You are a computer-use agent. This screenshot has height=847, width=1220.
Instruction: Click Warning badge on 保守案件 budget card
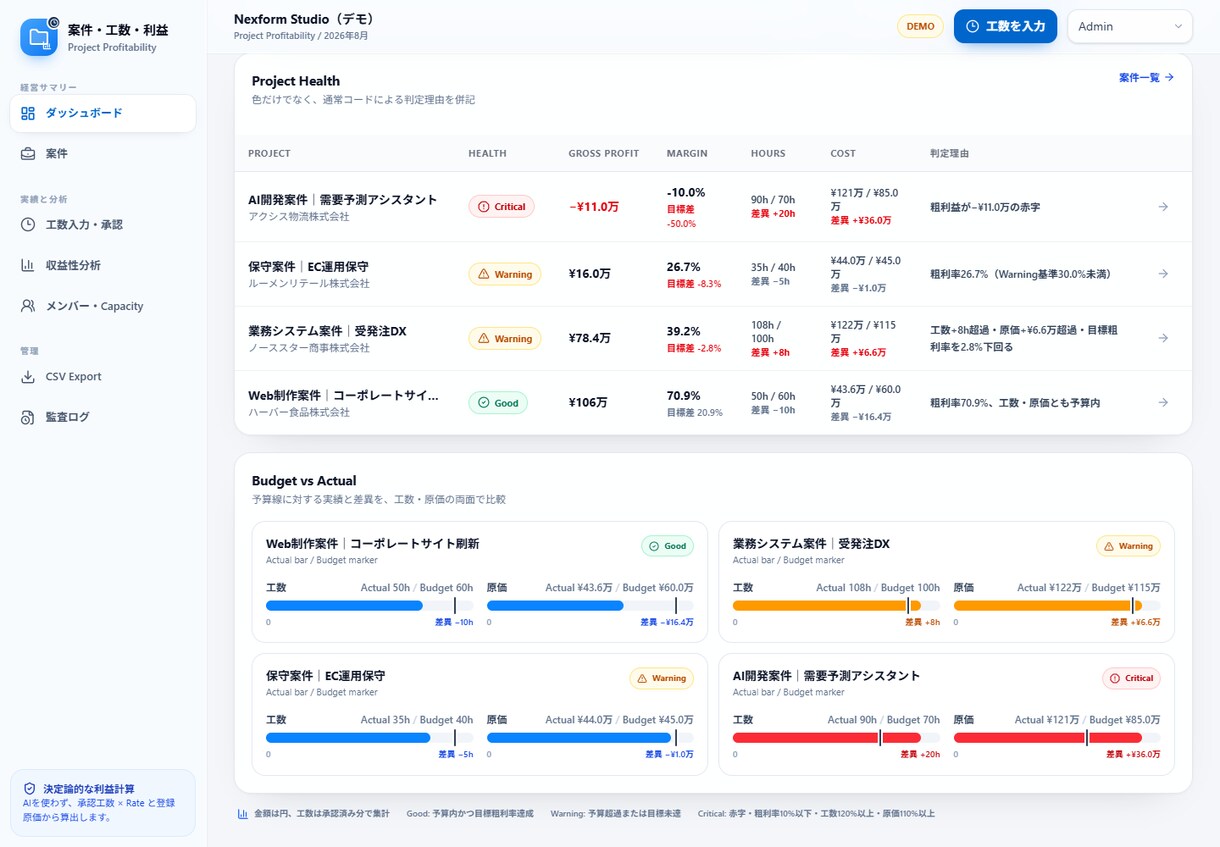(x=661, y=678)
